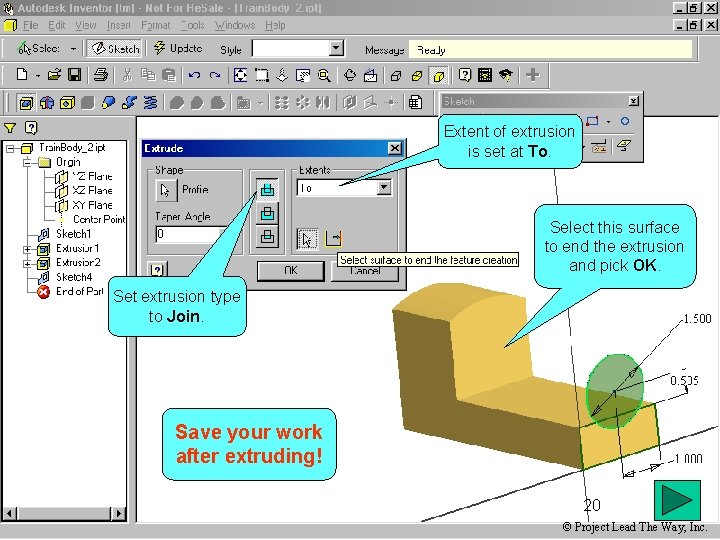The width and height of the screenshot is (720, 540).
Task: Click the Rotate view icon
Action: pyautogui.click(x=349, y=75)
